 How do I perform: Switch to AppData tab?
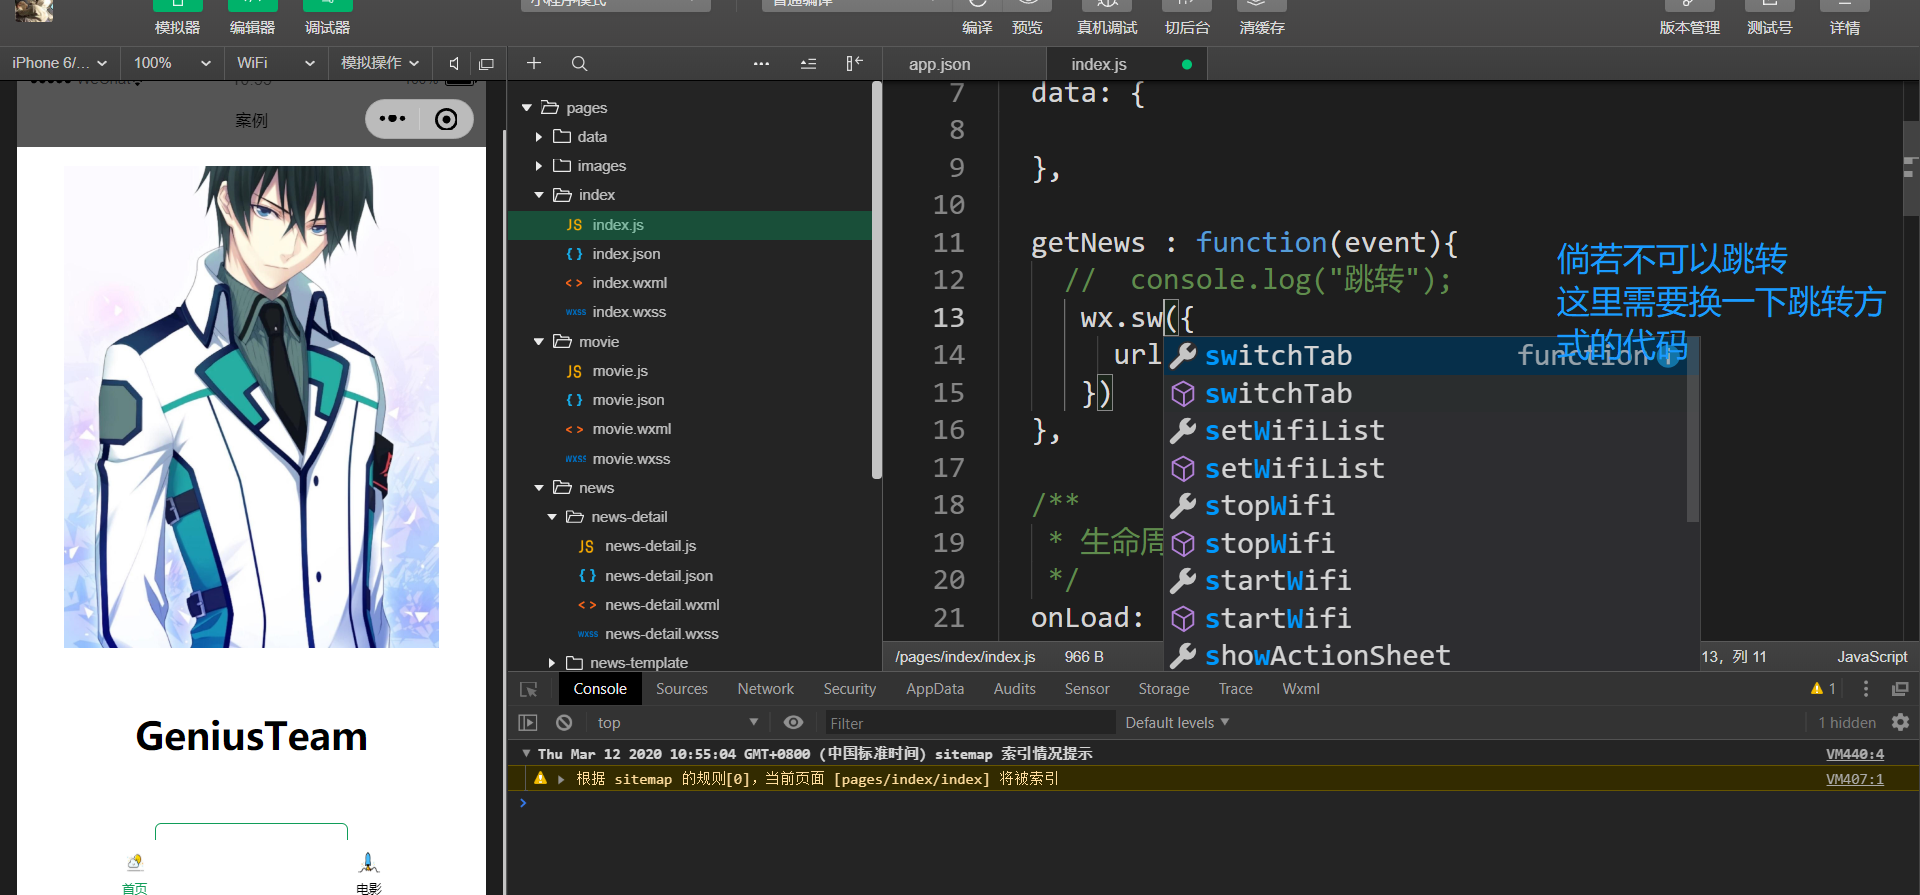click(x=935, y=689)
